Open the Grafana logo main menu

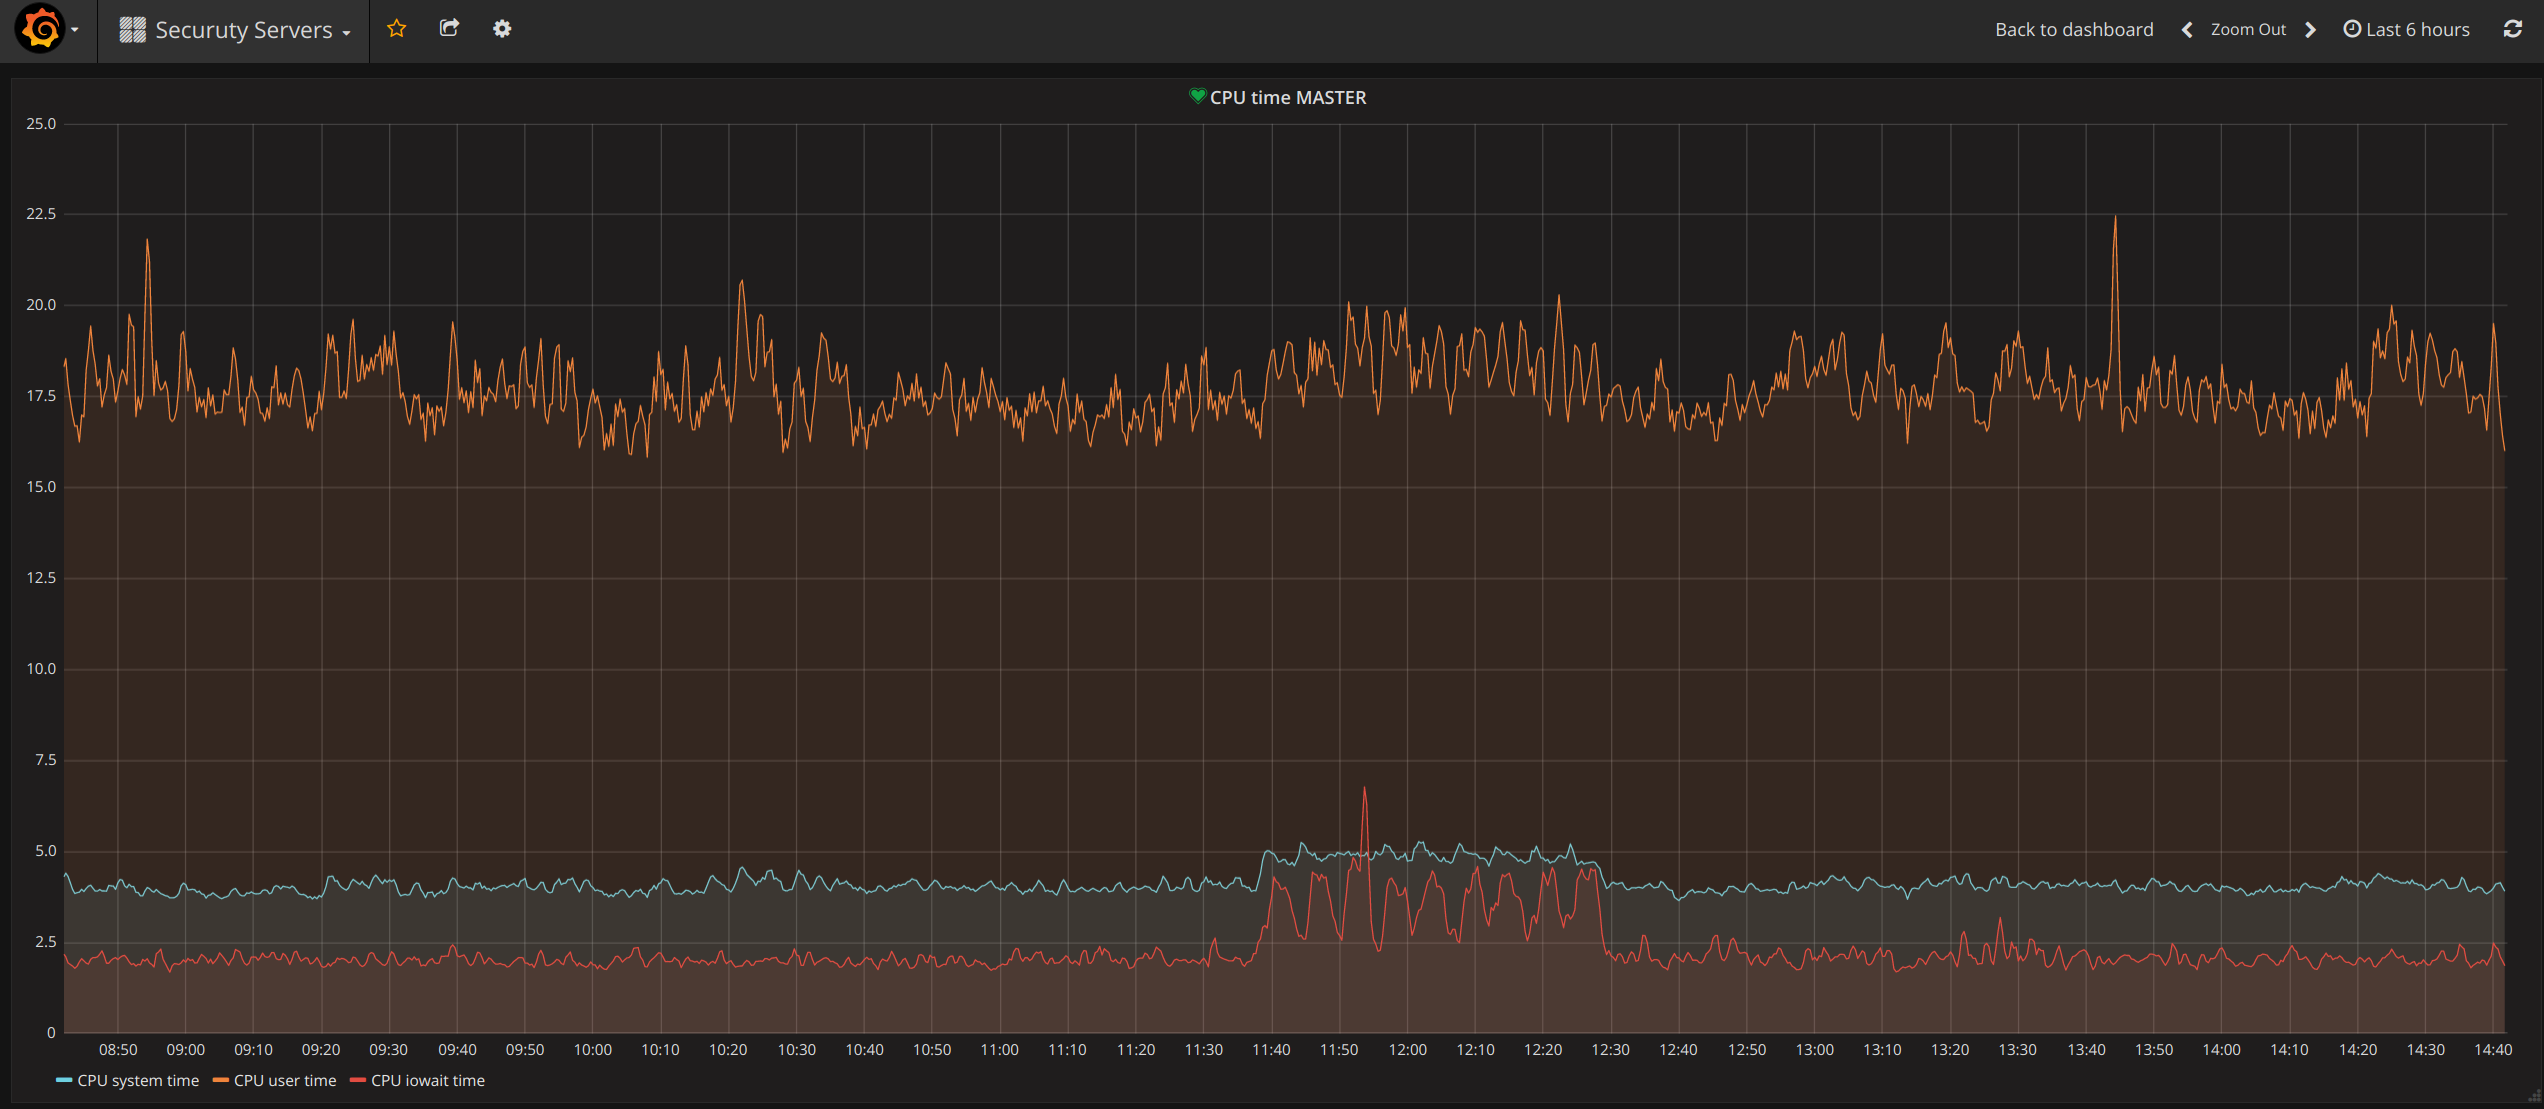pyautogui.click(x=46, y=29)
